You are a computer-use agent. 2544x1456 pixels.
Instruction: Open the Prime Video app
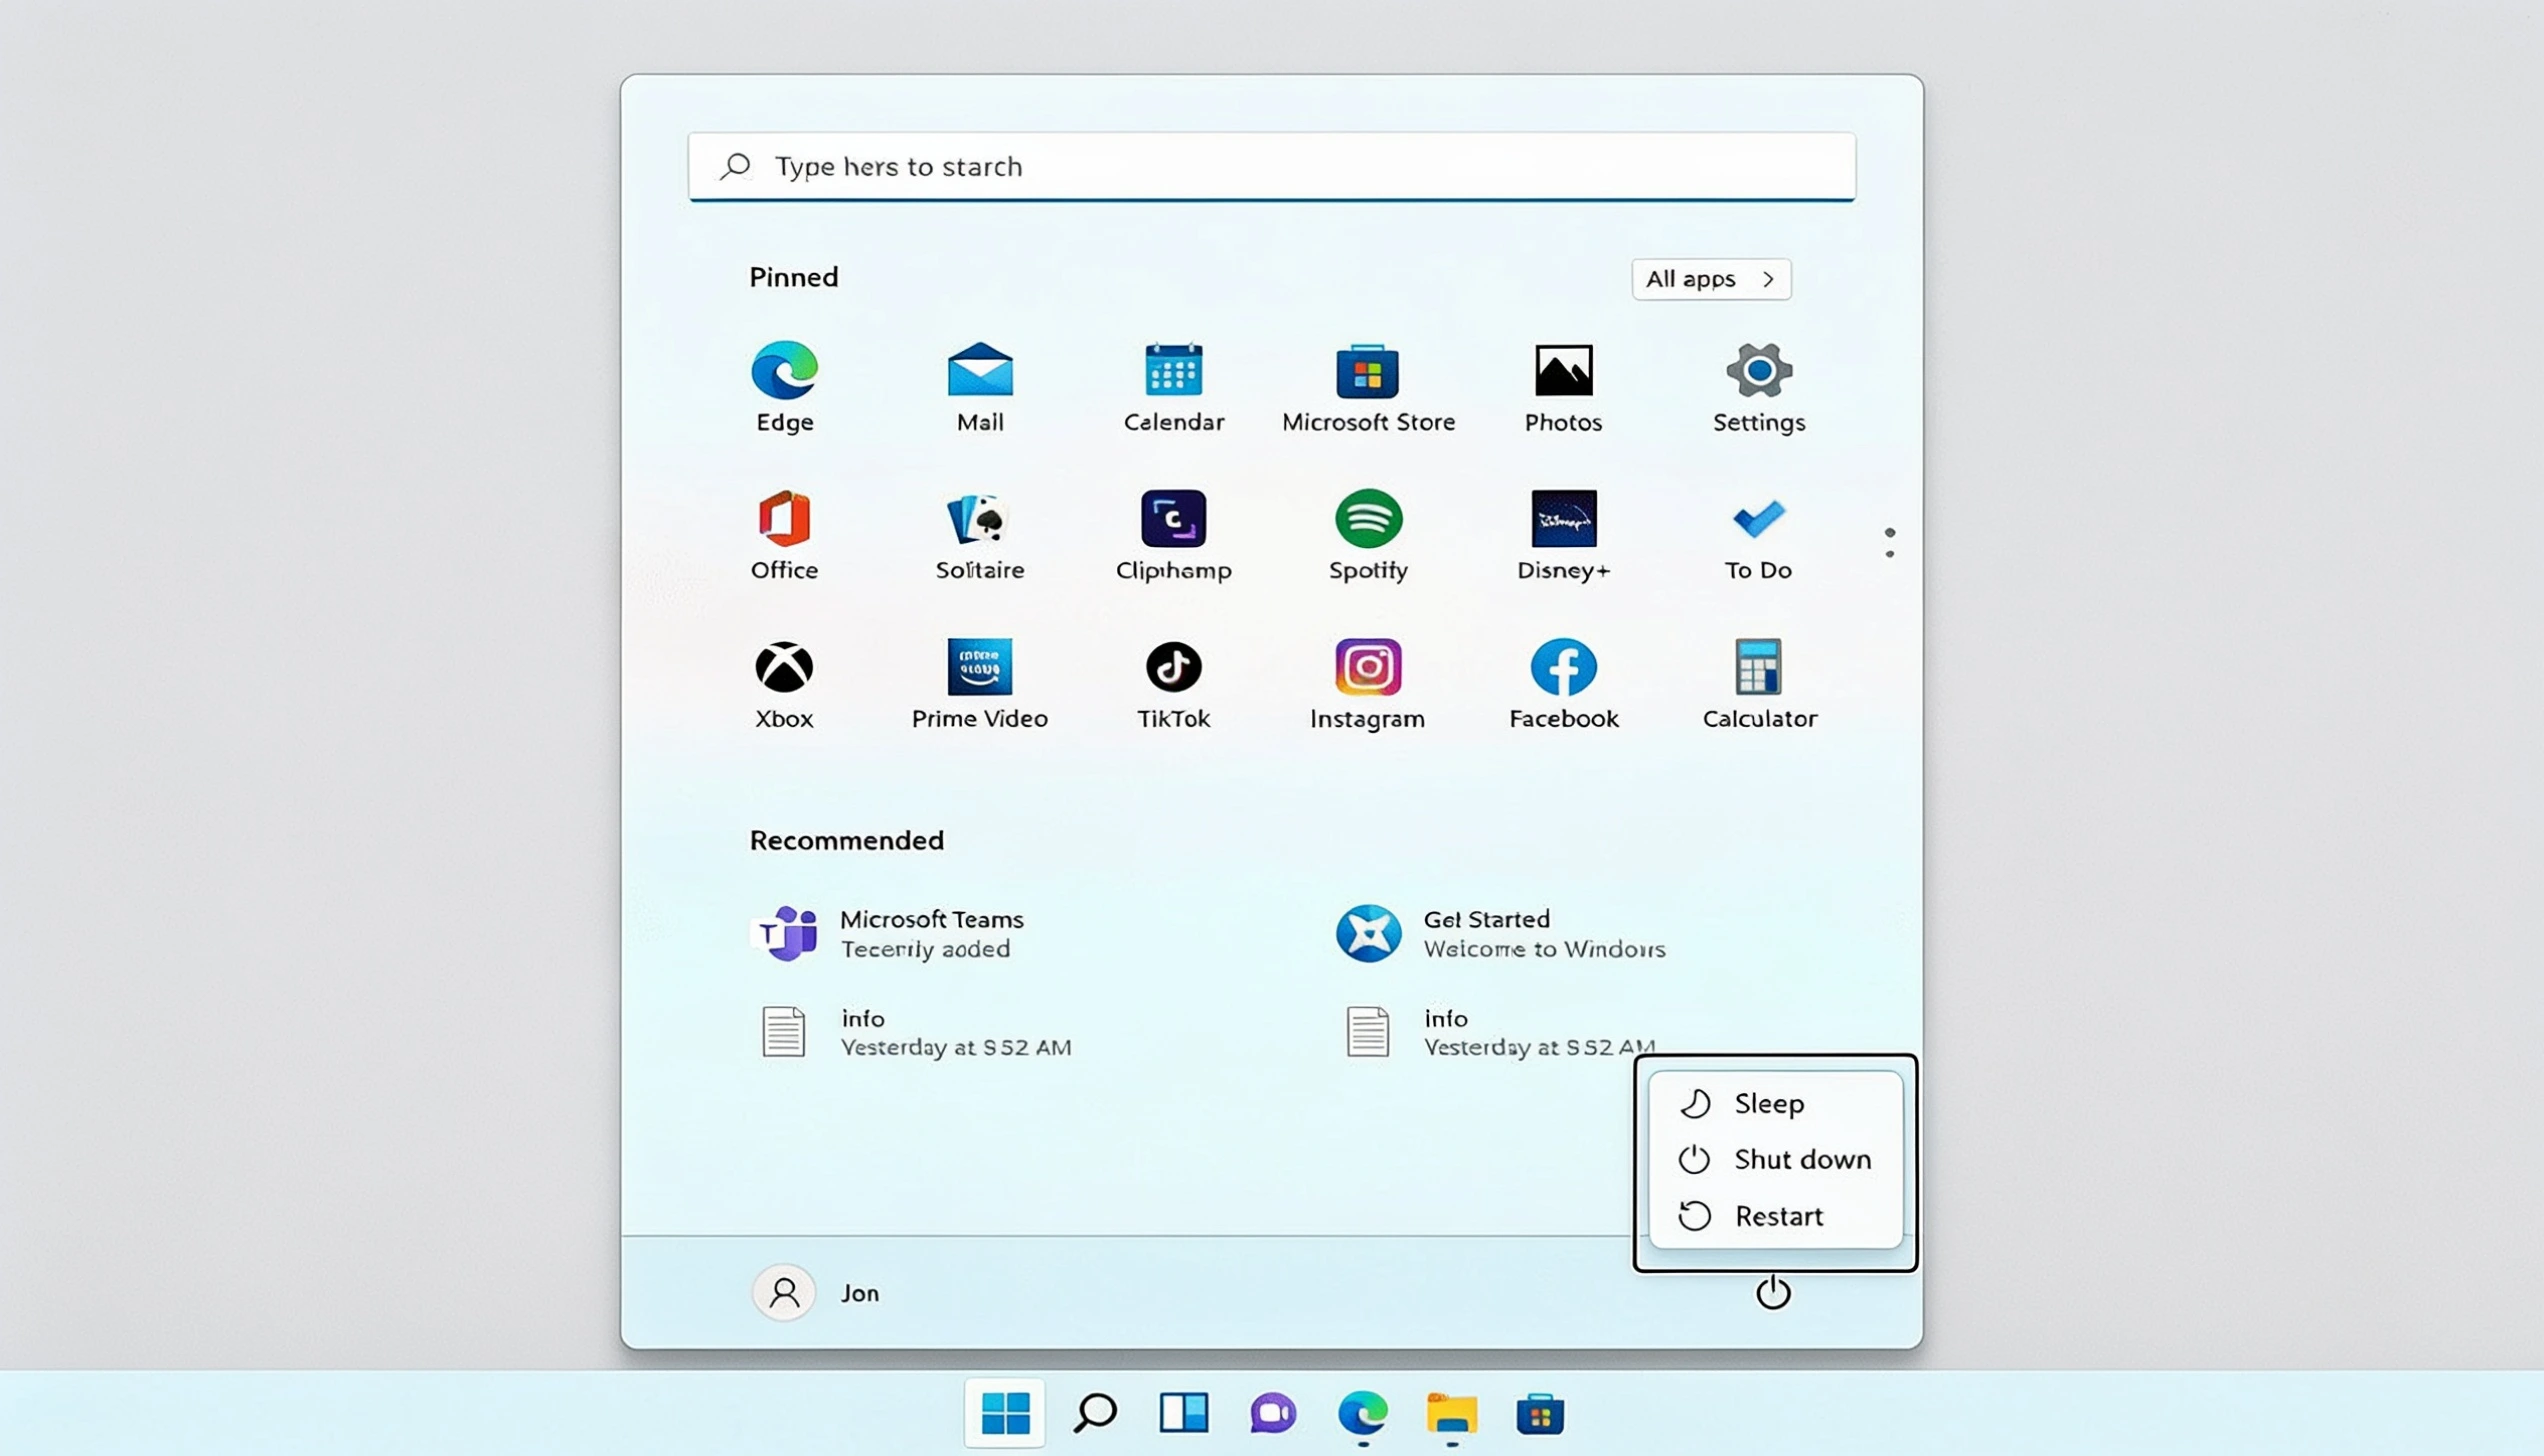tap(980, 684)
